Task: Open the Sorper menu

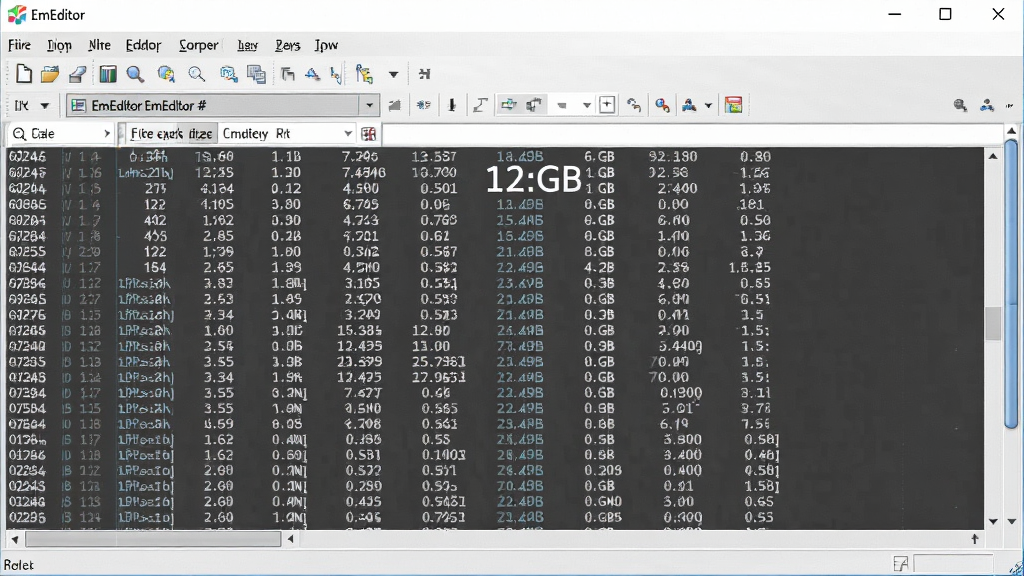Action: [199, 45]
